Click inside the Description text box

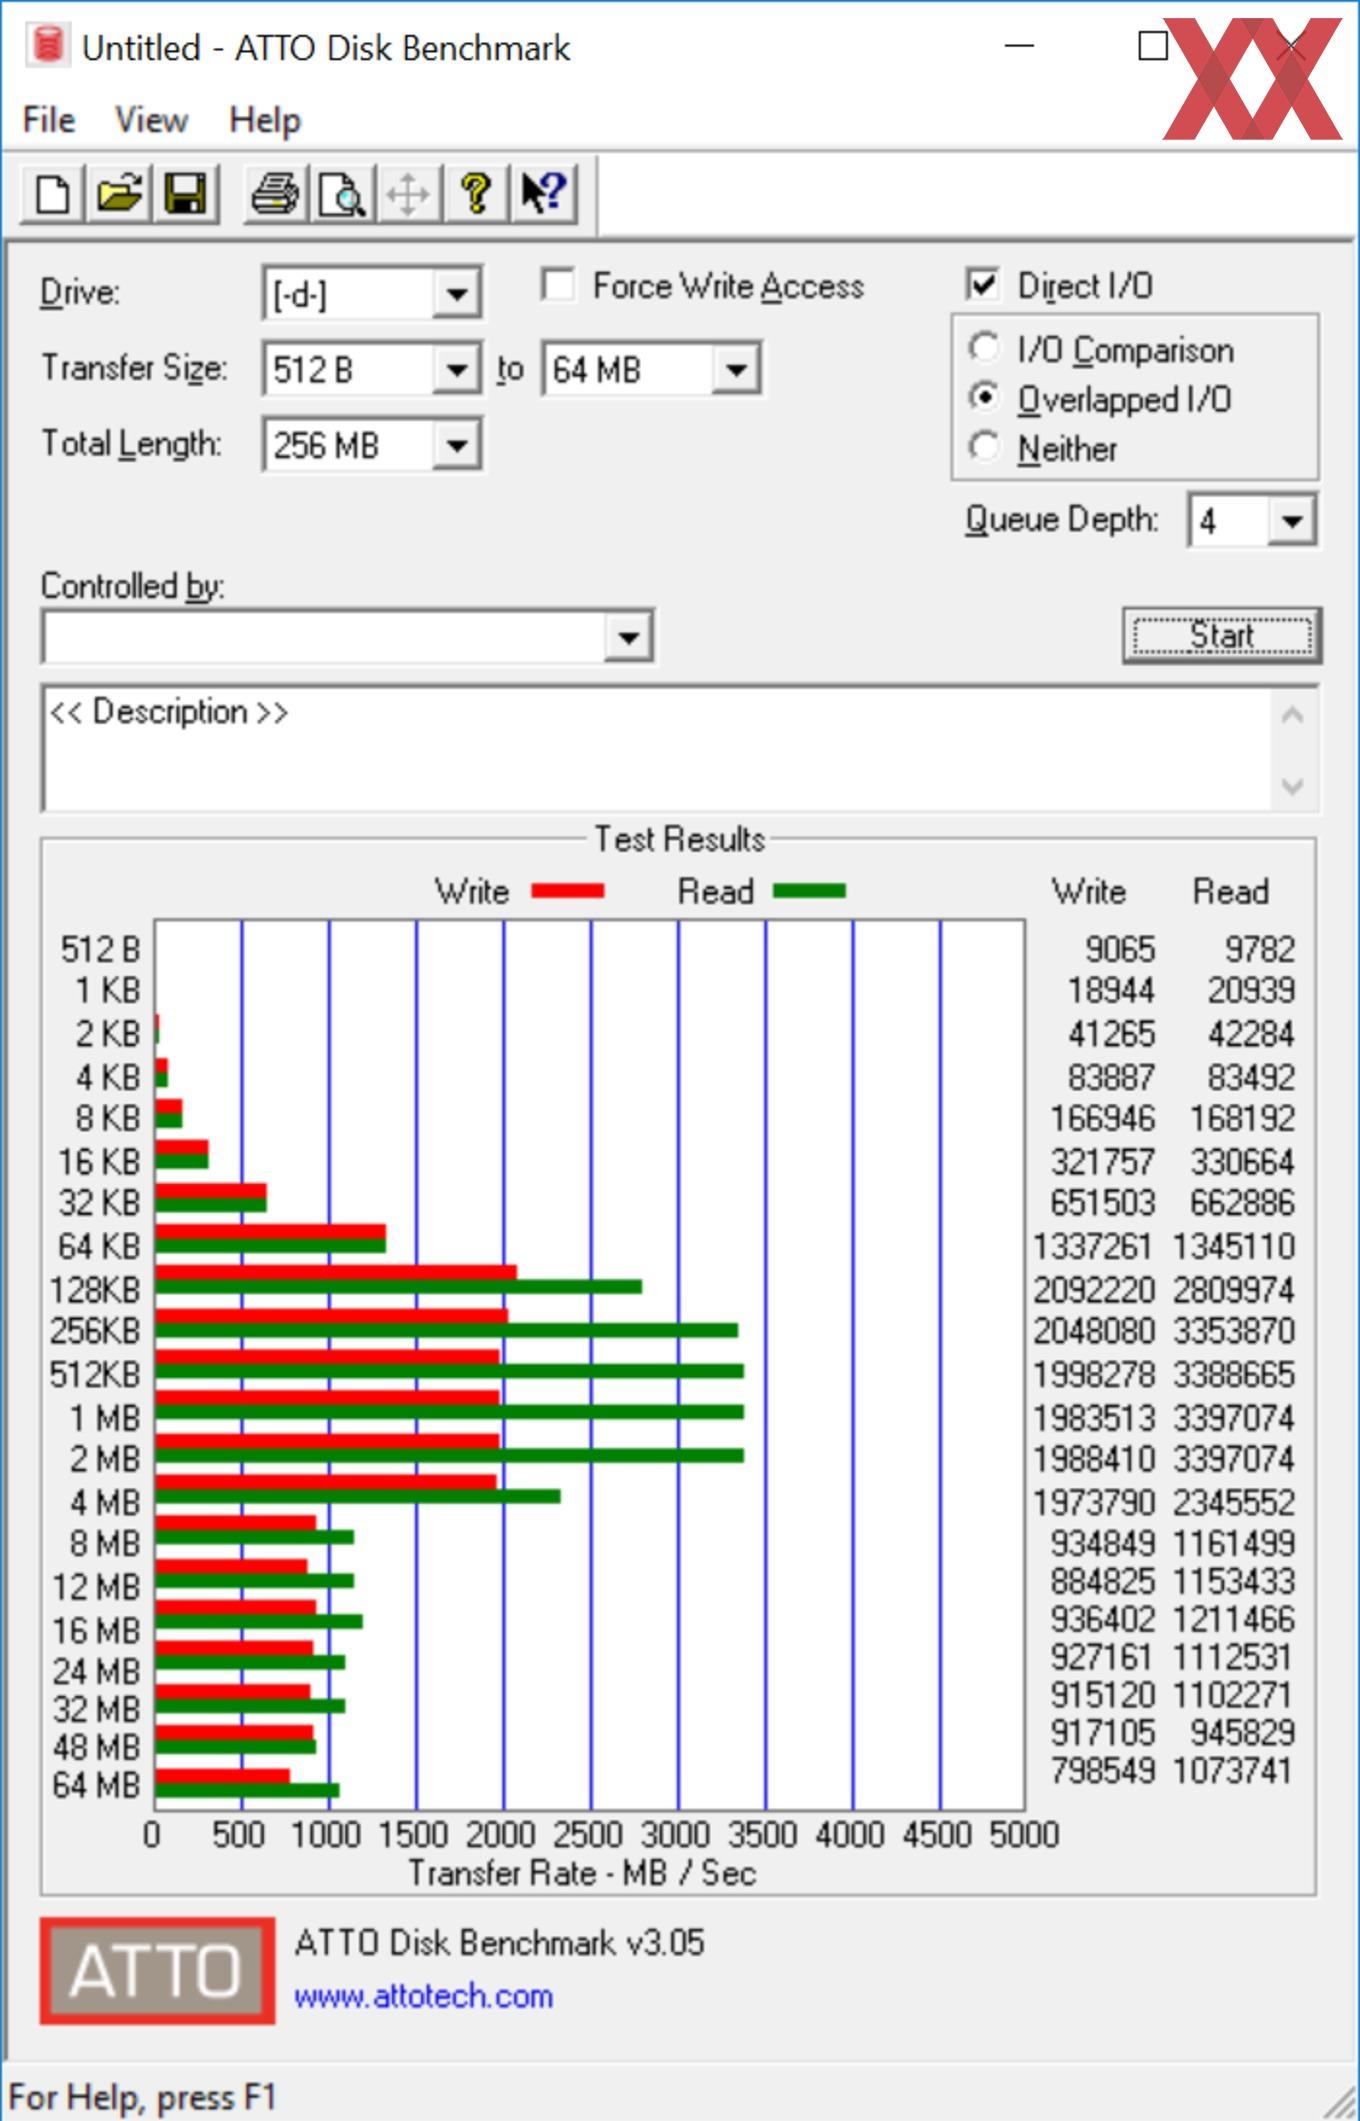click(x=657, y=748)
